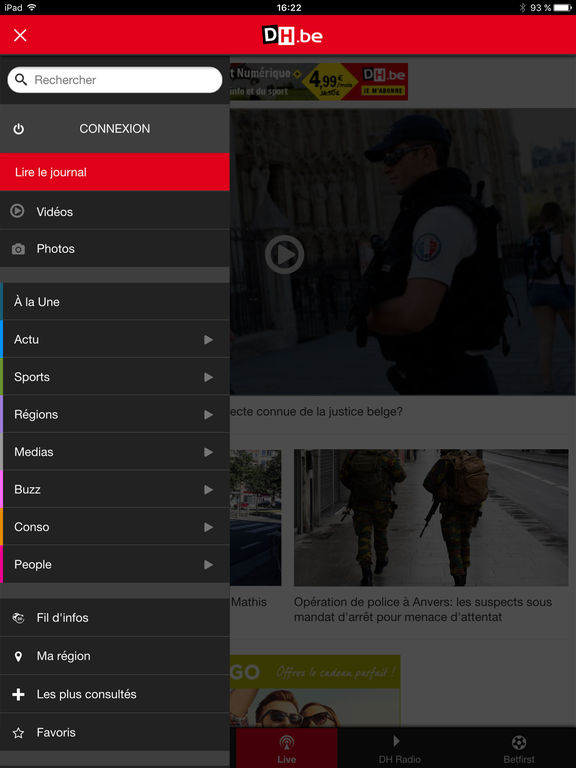Switch to the DH Radio tab
Screen dimensions: 576x768
pyautogui.click(x=399, y=748)
